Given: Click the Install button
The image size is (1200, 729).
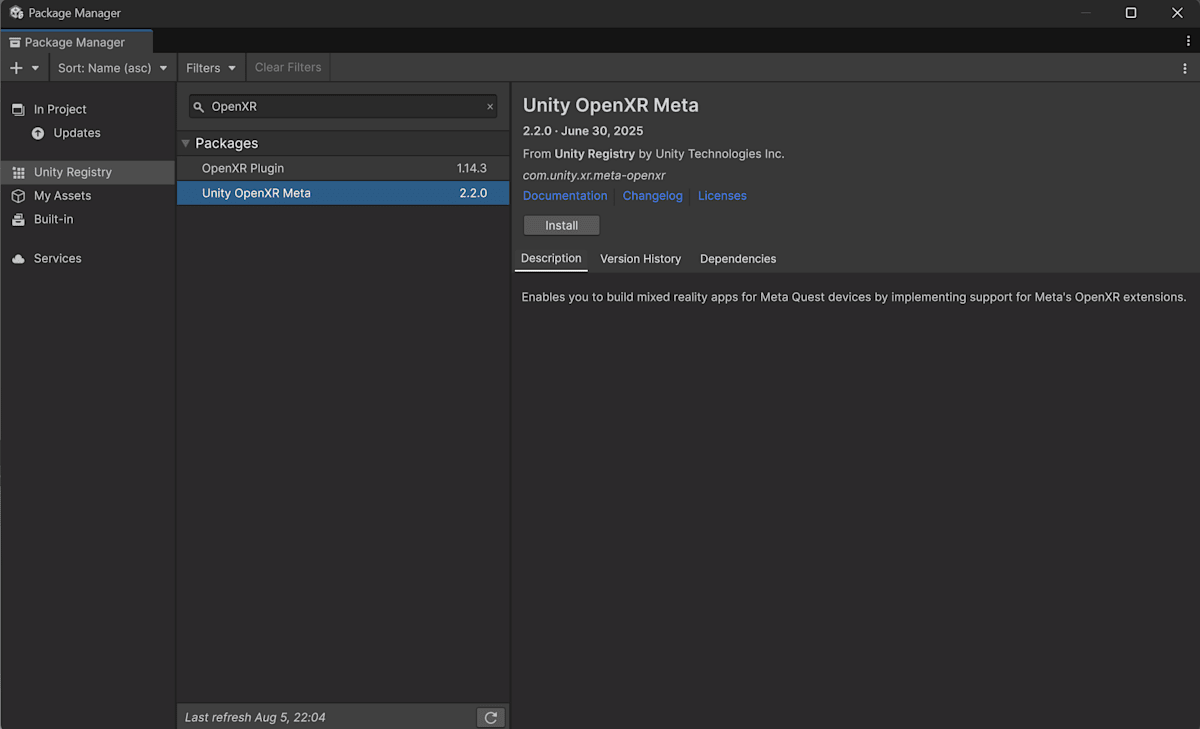Looking at the screenshot, I should coord(561,225).
